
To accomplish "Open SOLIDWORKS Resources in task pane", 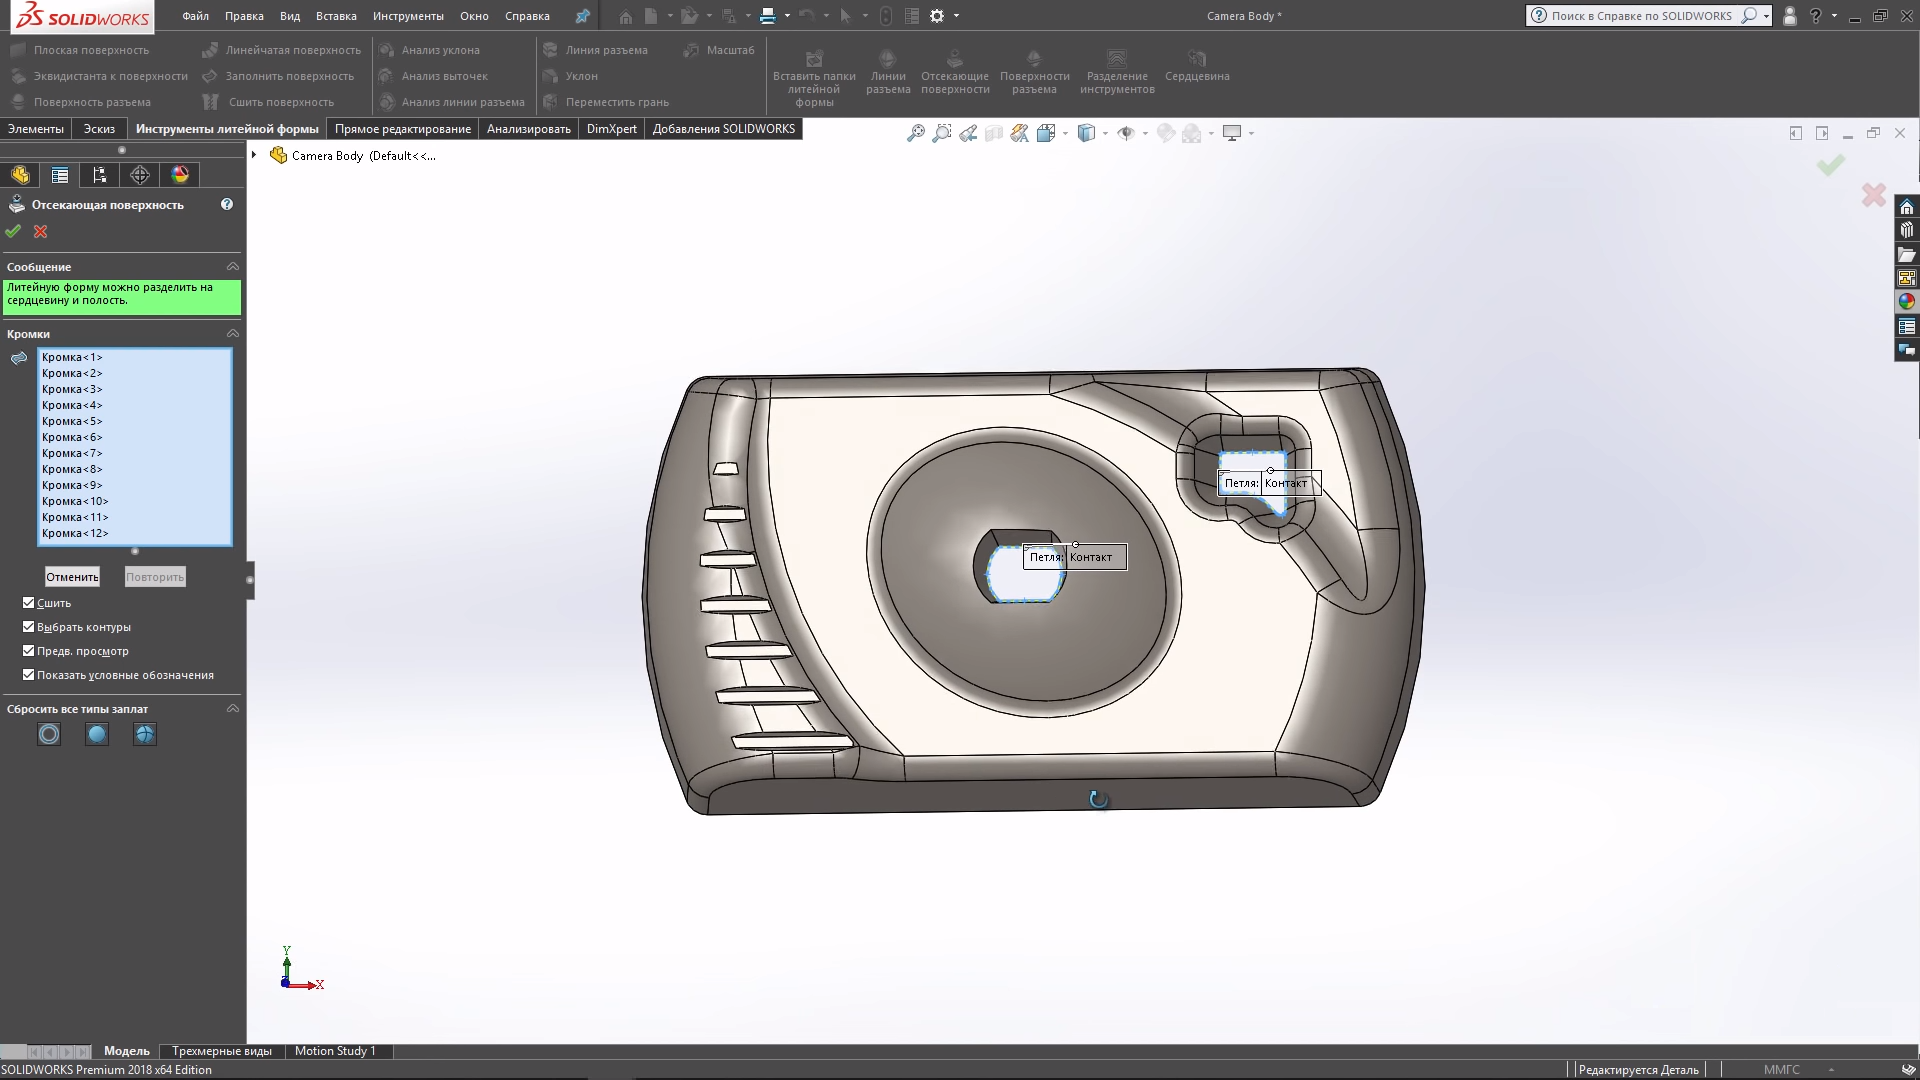I will (1906, 207).
